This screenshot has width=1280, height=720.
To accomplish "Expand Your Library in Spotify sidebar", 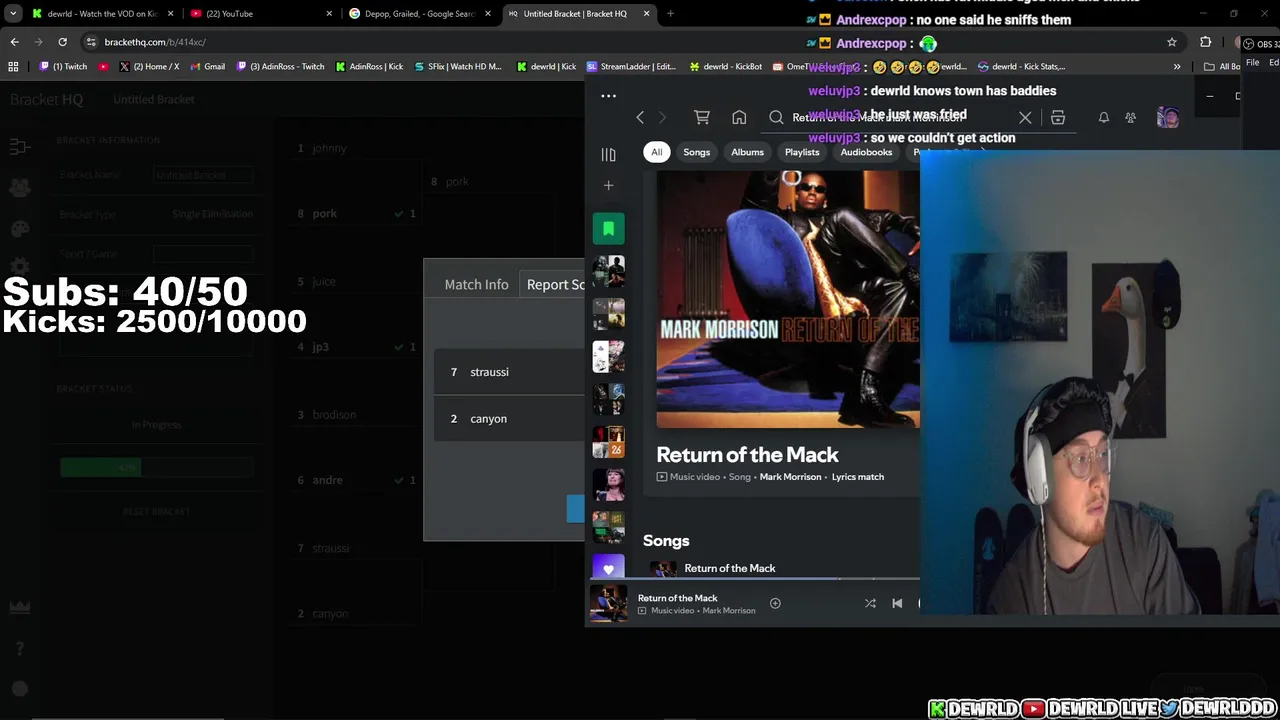I will [x=608, y=154].
